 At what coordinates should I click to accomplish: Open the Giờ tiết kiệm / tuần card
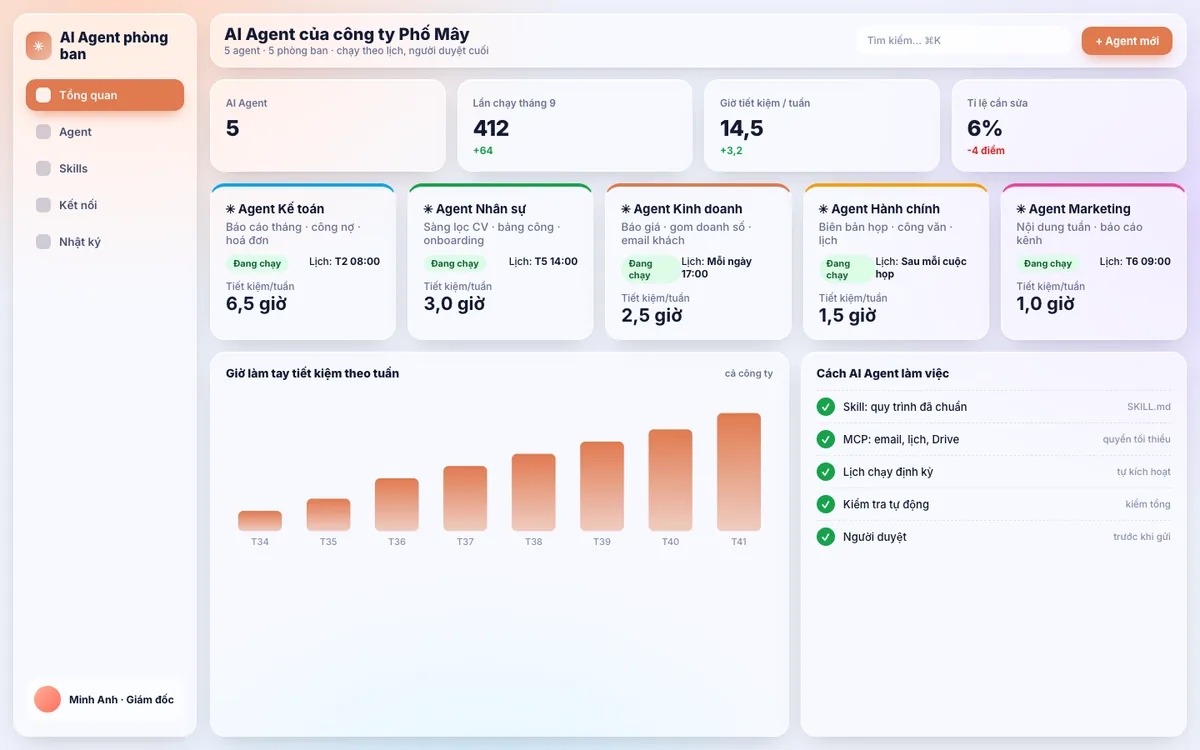click(x=822, y=125)
